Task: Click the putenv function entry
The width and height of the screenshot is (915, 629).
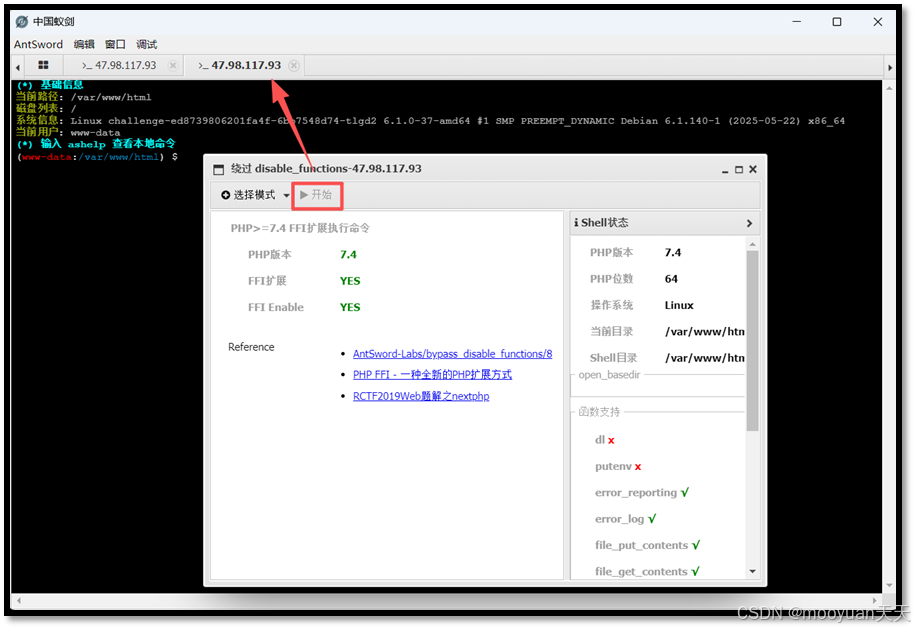Action: point(618,466)
